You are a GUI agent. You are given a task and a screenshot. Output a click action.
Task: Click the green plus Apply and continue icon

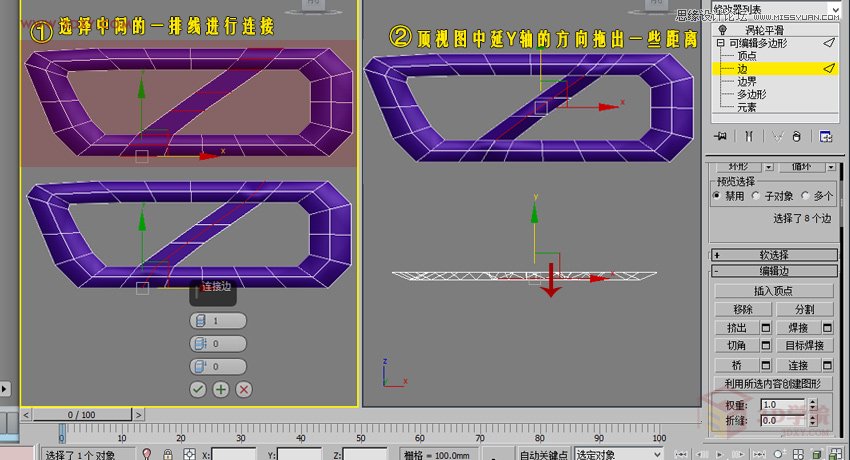point(220,388)
